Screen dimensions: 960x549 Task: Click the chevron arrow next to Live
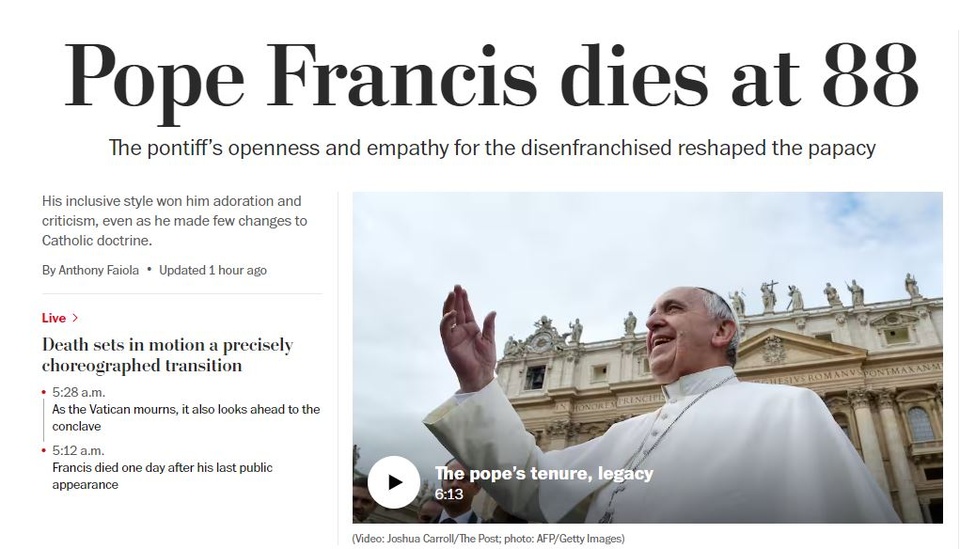coord(75,318)
